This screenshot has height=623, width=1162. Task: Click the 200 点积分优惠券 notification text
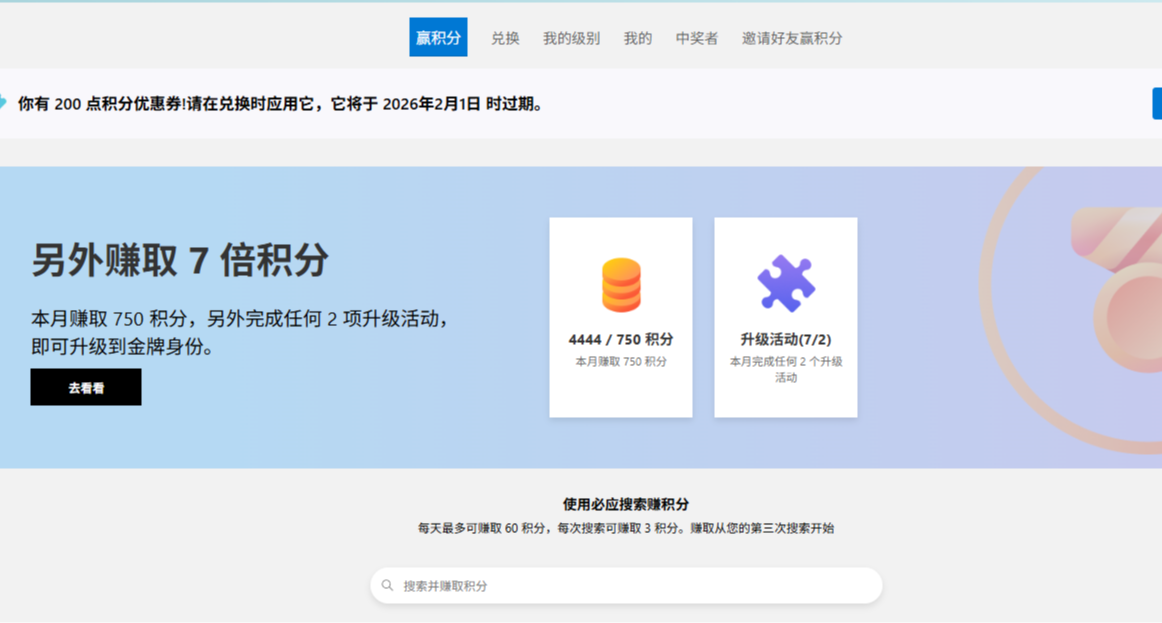282,104
